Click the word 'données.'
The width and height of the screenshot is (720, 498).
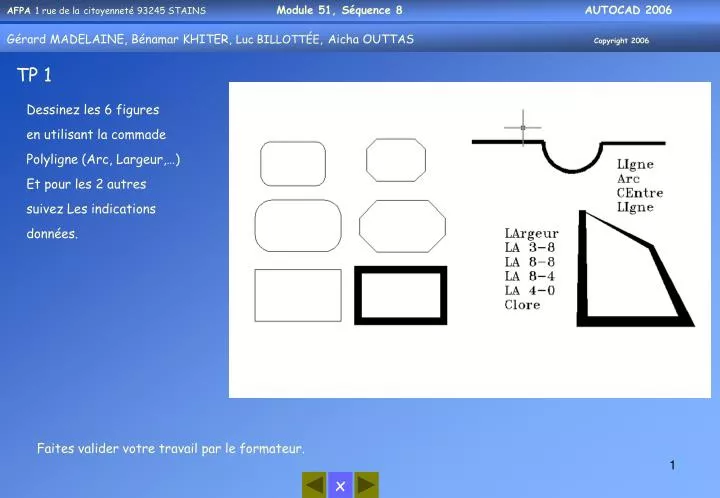(52, 234)
